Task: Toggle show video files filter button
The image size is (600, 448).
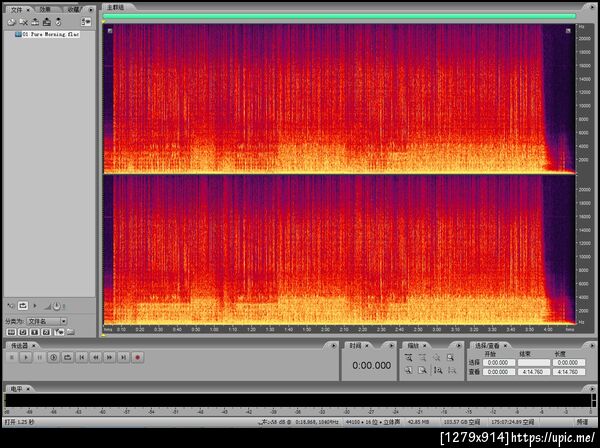Action: coord(35,332)
